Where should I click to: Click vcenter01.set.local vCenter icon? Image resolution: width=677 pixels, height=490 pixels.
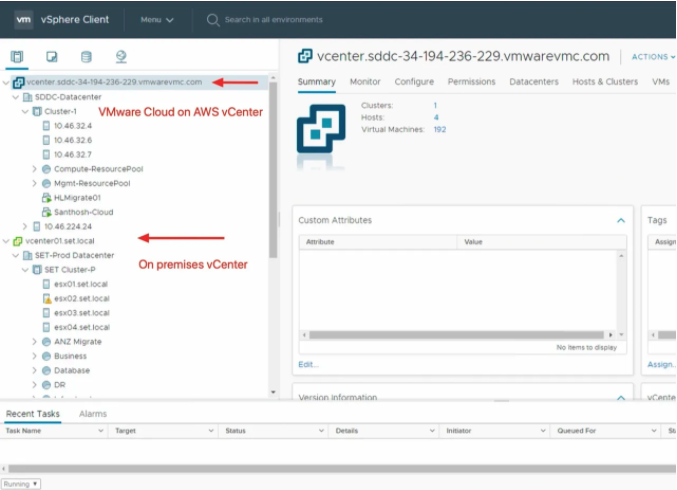[18, 241]
